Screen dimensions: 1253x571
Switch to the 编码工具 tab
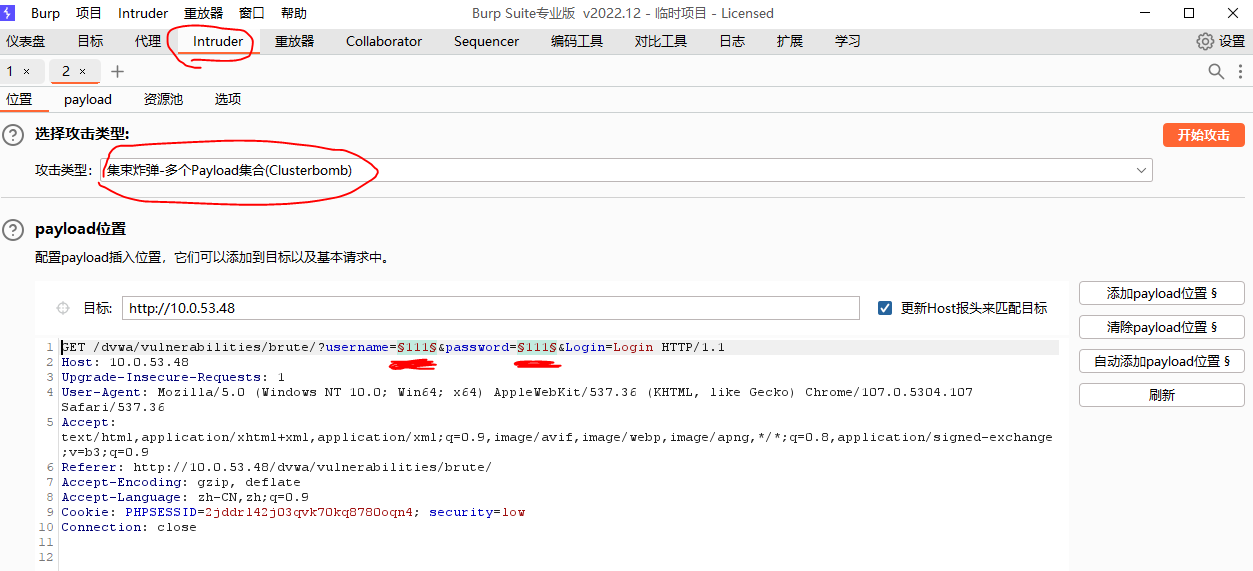pyautogui.click(x=577, y=41)
